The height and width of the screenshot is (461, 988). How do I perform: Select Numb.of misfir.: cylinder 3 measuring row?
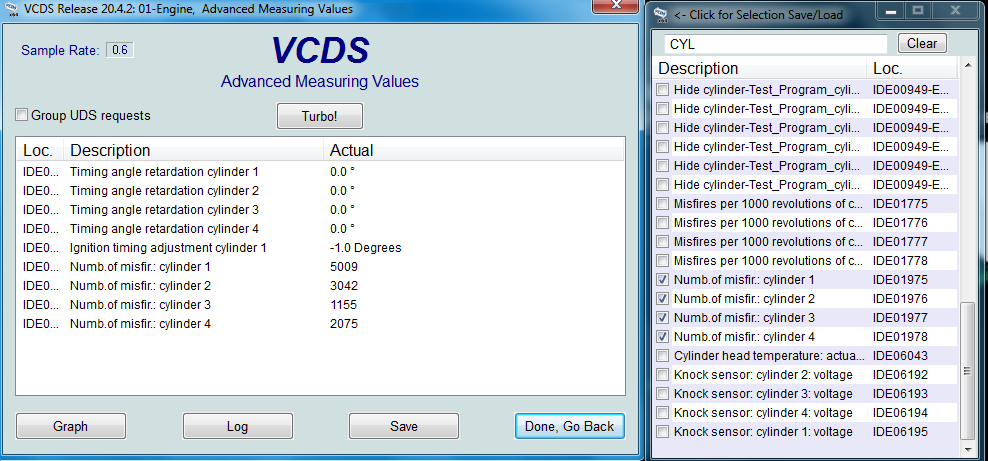pyautogui.click(x=320, y=305)
